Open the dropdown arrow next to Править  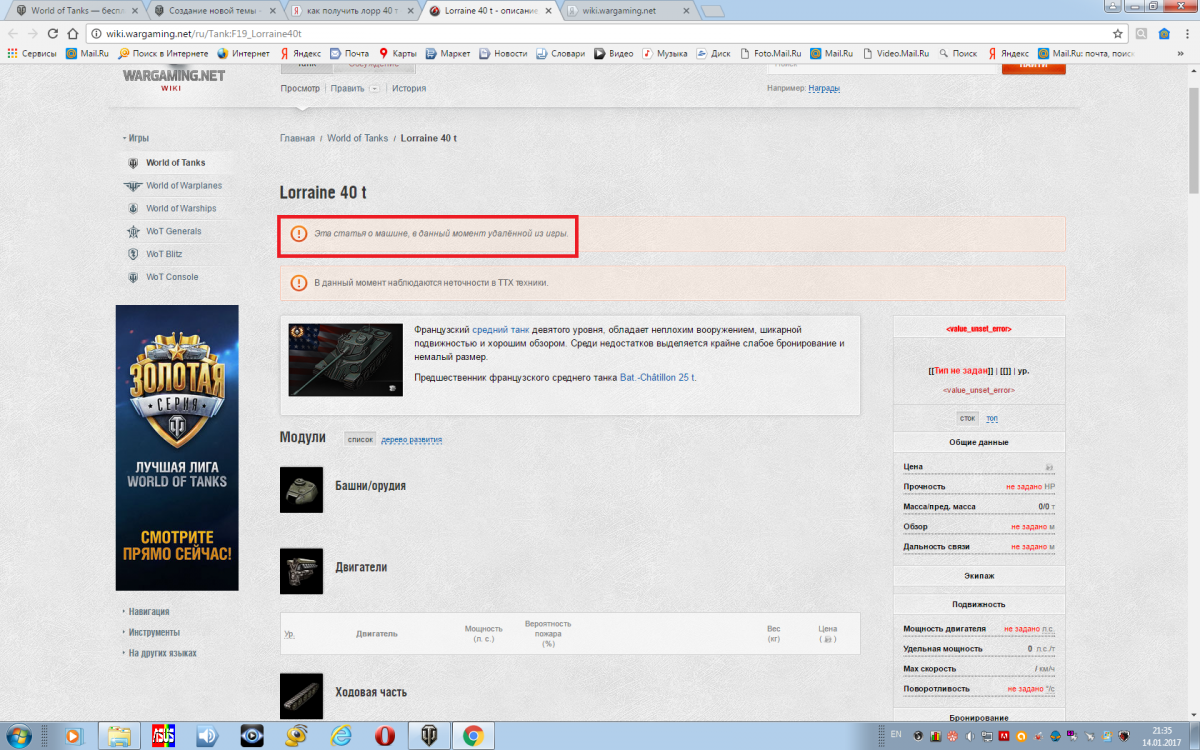point(374,88)
